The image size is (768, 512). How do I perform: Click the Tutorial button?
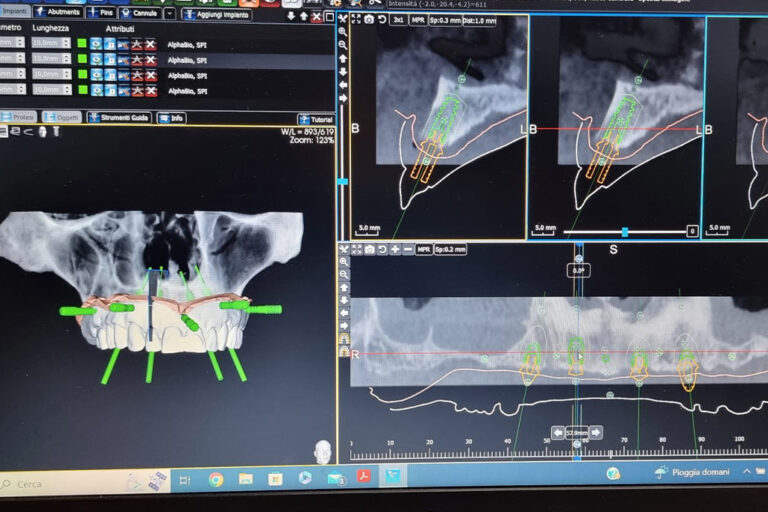pos(315,119)
